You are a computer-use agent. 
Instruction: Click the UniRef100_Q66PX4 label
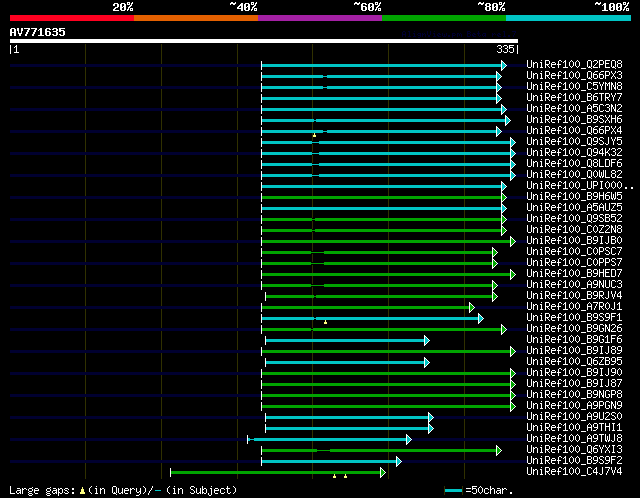(x=574, y=131)
